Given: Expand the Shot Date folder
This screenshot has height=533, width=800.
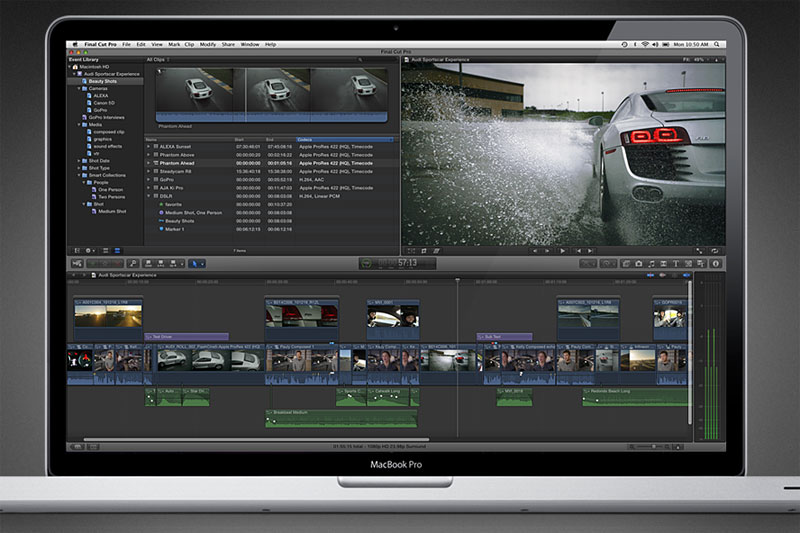Looking at the screenshot, I should [79, 161].
